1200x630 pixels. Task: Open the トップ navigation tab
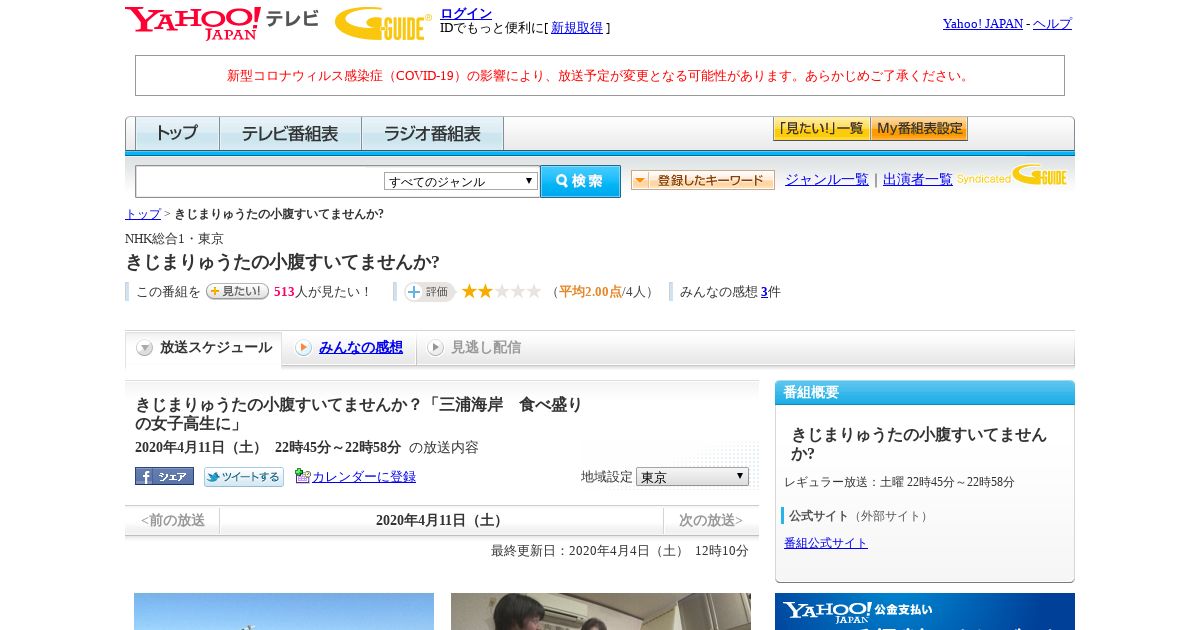pos(177,133)
